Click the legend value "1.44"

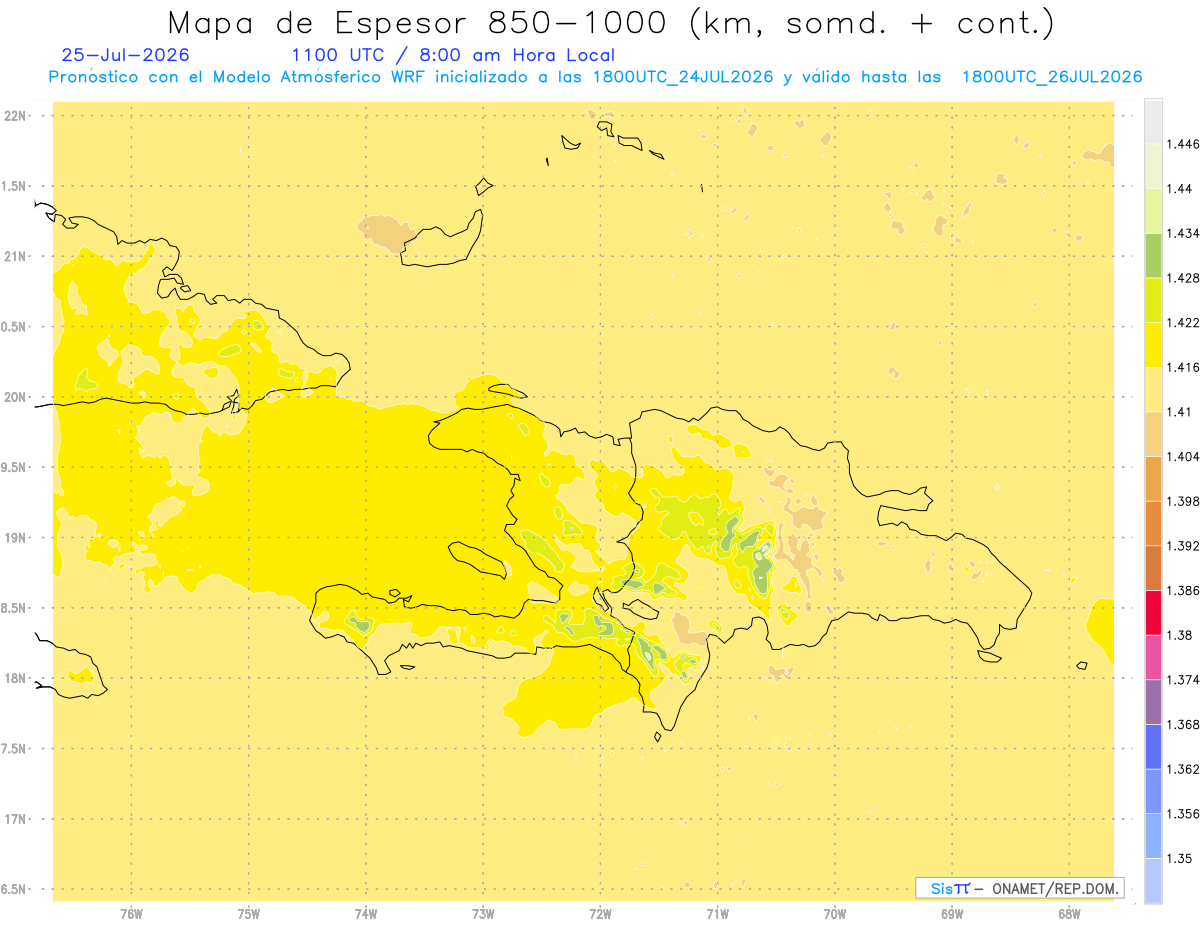1178,189
